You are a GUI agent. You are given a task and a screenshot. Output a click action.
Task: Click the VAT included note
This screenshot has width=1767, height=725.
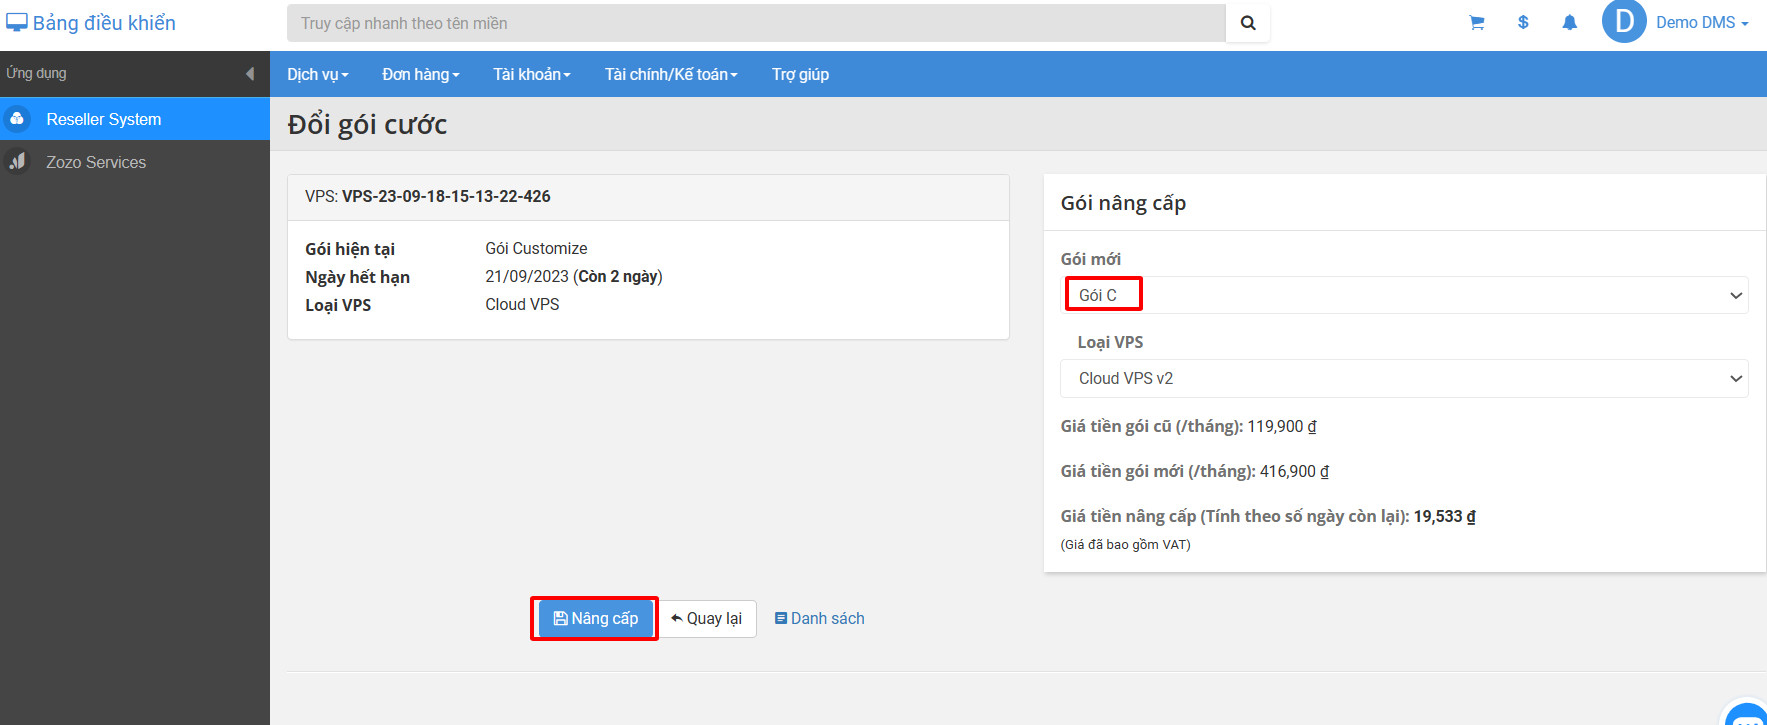[1125, 545]
